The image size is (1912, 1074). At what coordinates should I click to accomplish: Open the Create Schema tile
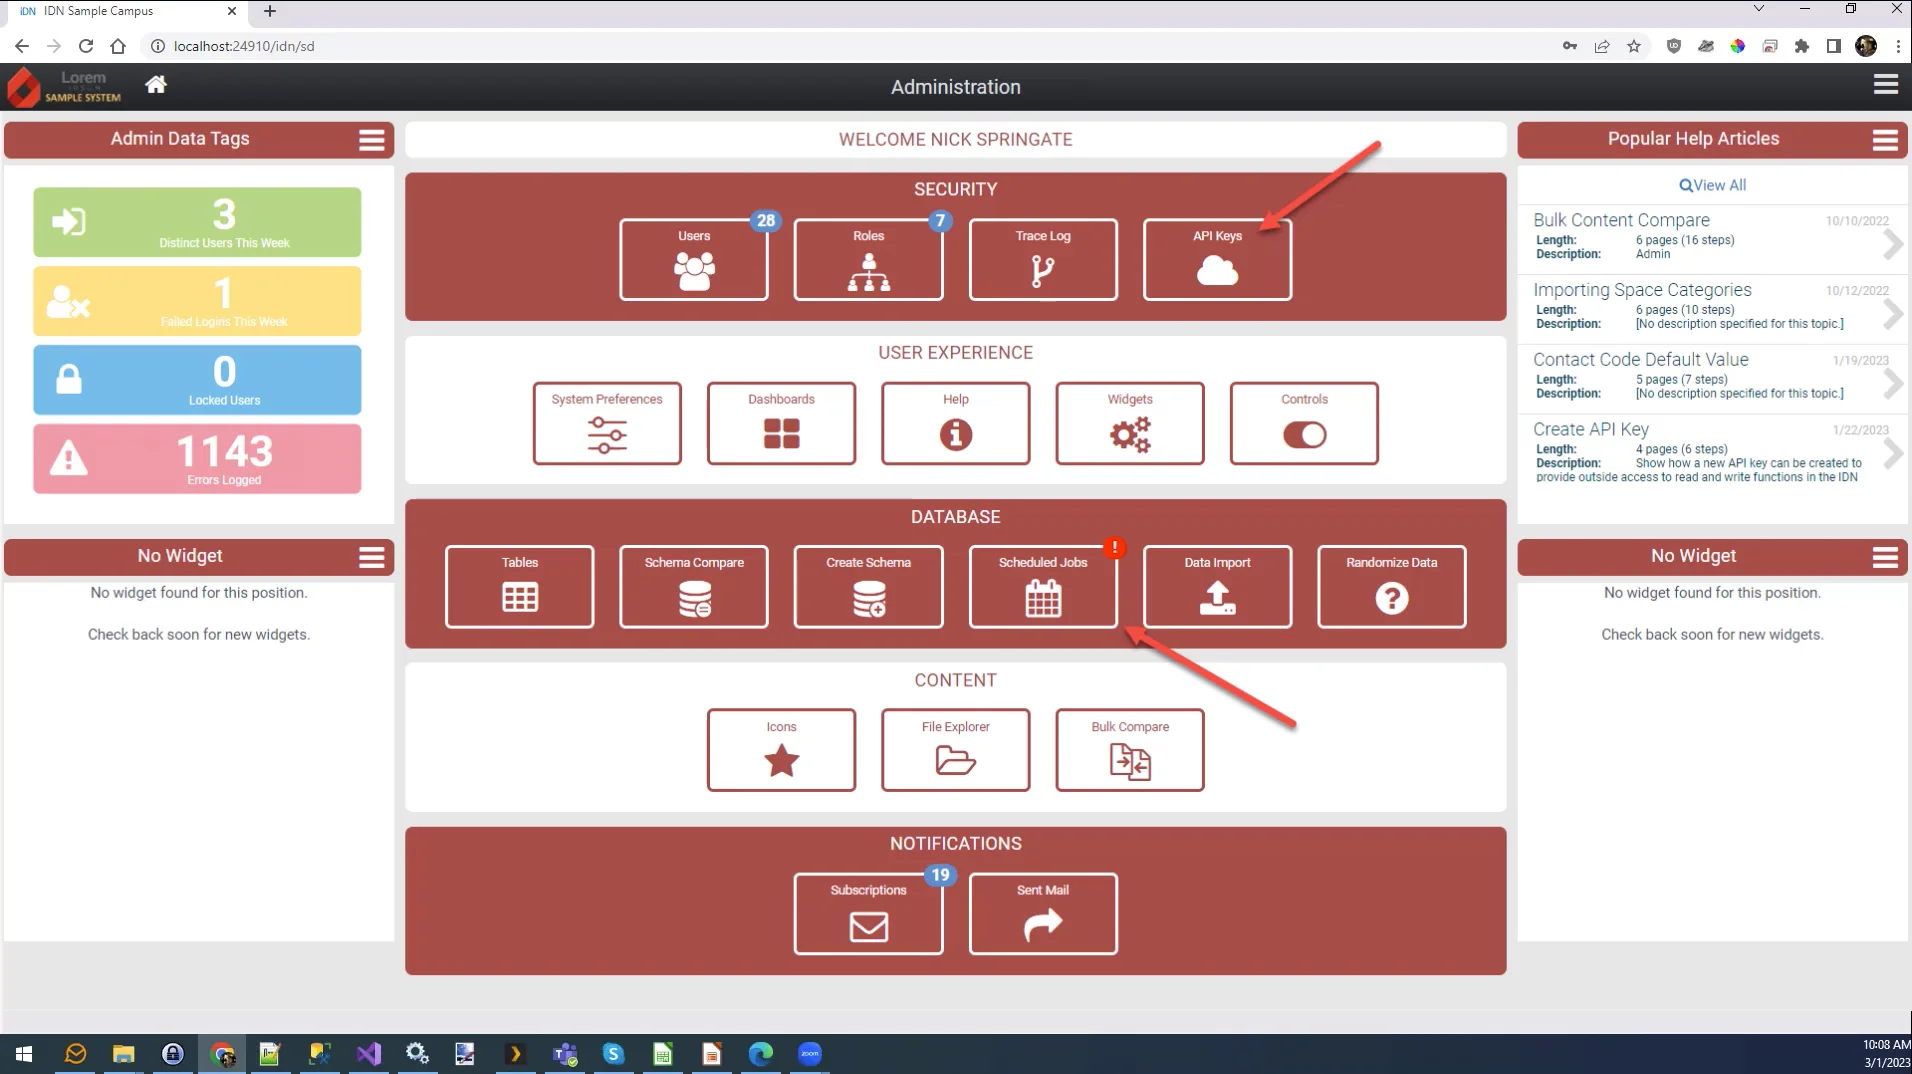(868, 587)
